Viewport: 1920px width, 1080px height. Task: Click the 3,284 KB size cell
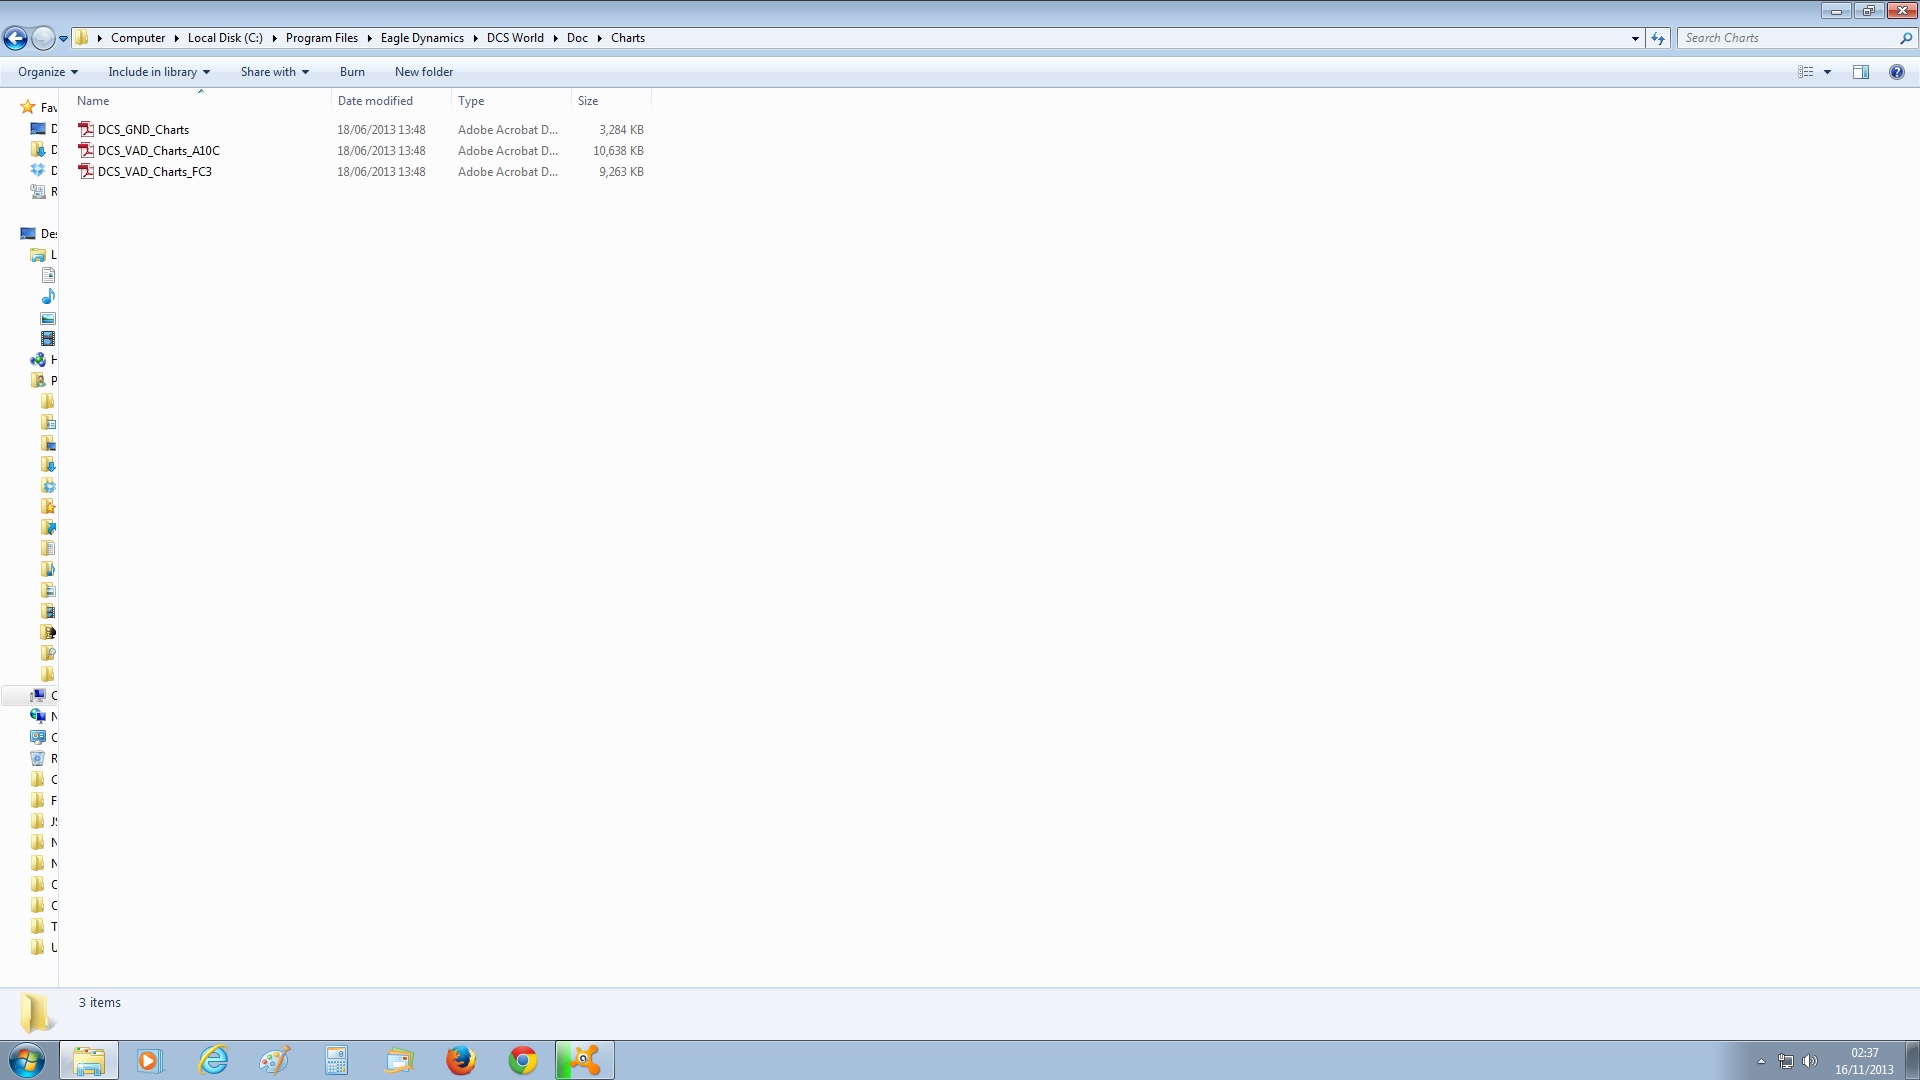click(621, 130)
